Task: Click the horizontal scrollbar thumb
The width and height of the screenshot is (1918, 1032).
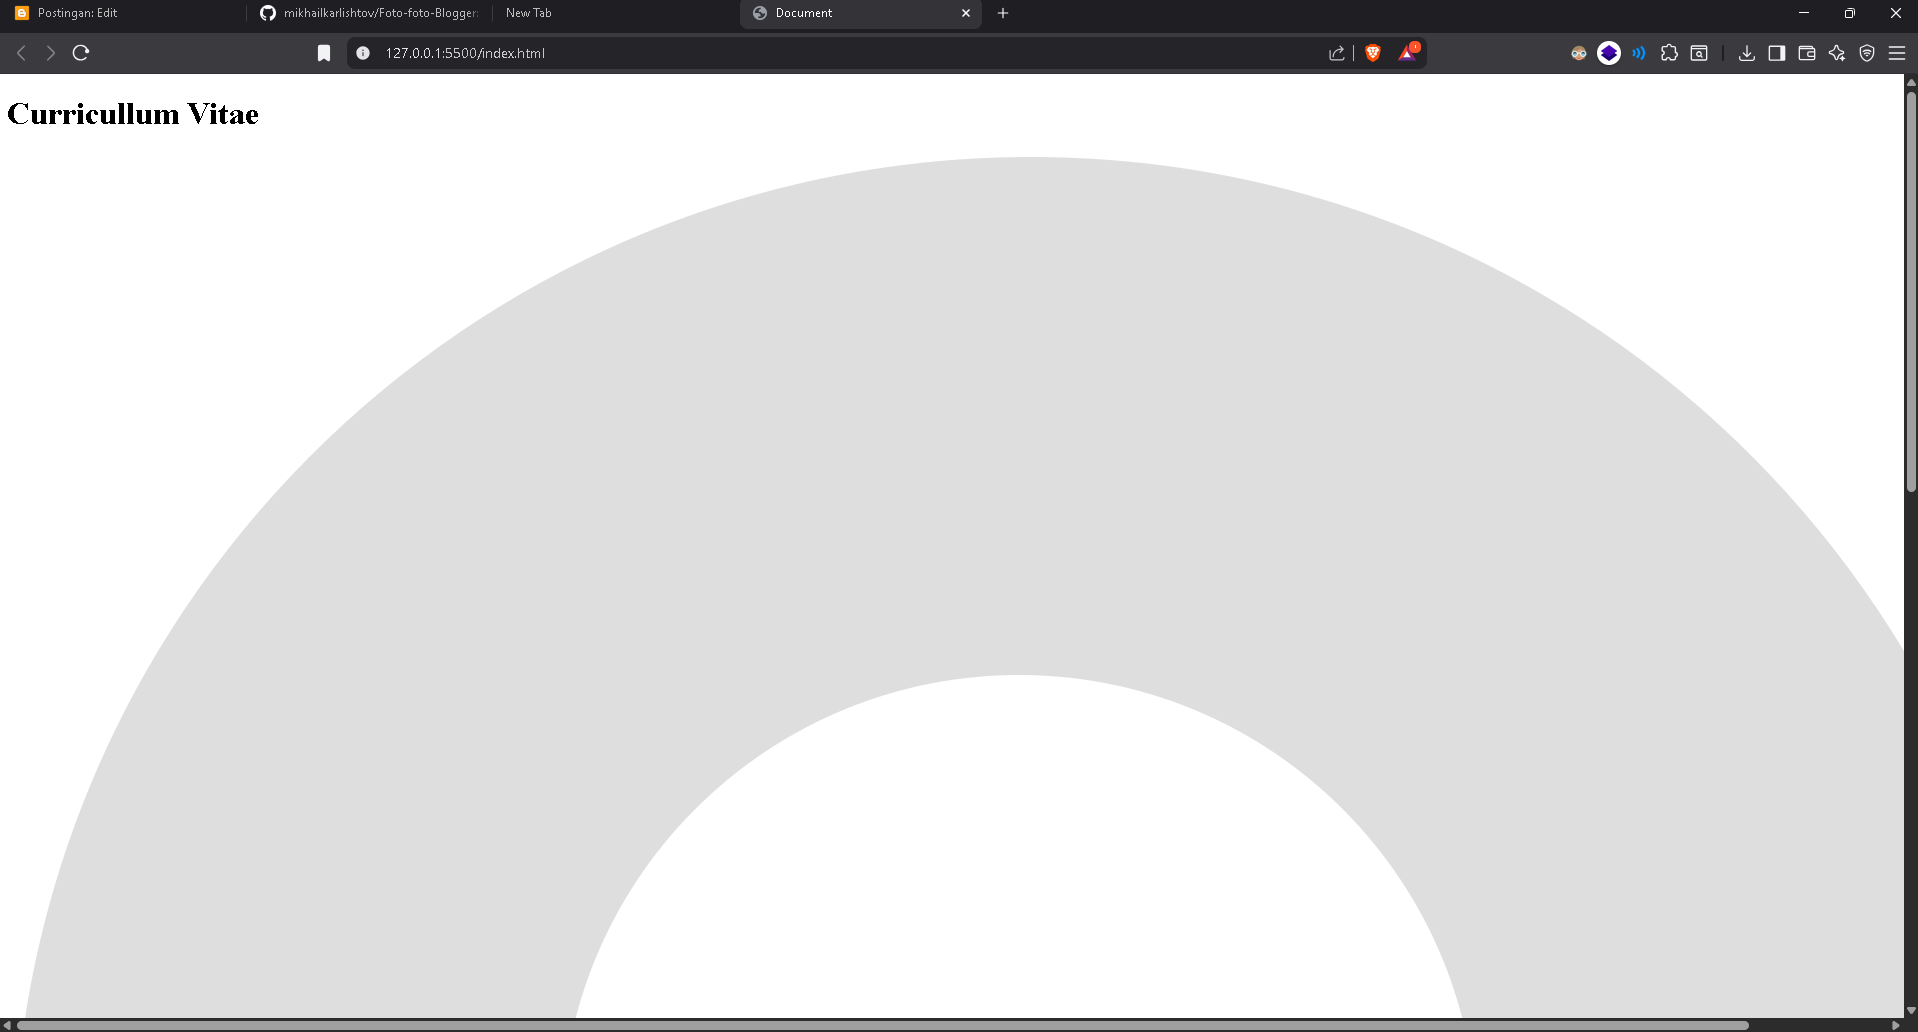Action: click(x=883, y=1025)
